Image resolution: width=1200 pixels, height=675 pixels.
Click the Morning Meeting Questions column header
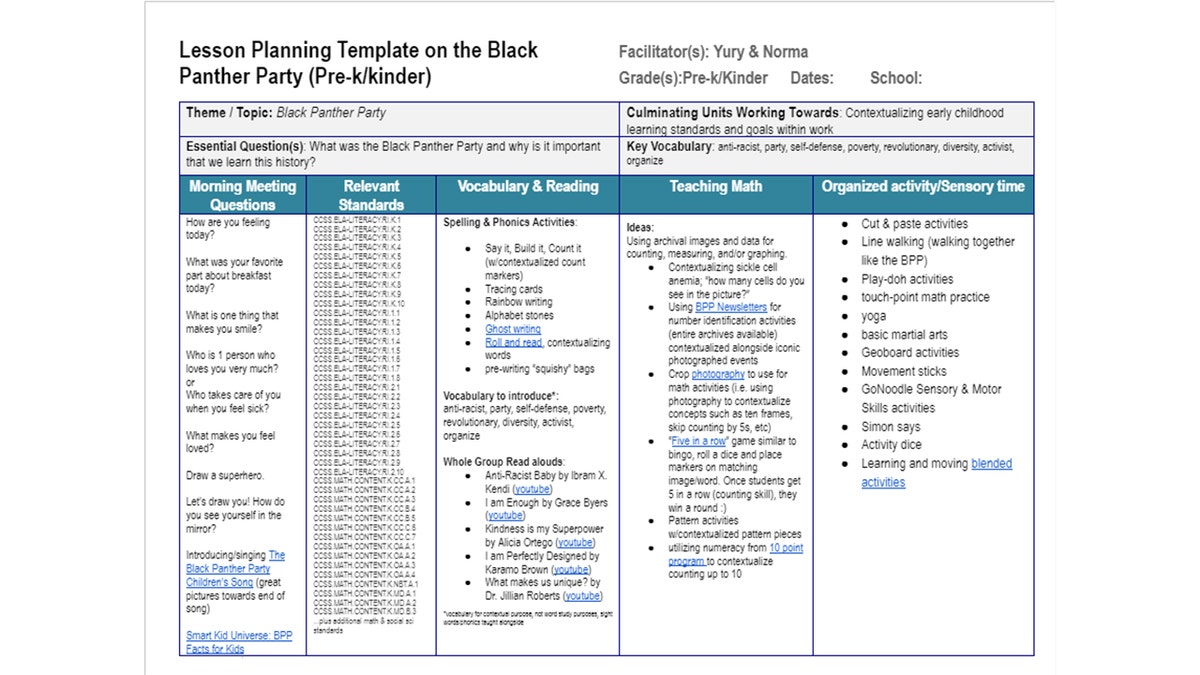[243, 195]
